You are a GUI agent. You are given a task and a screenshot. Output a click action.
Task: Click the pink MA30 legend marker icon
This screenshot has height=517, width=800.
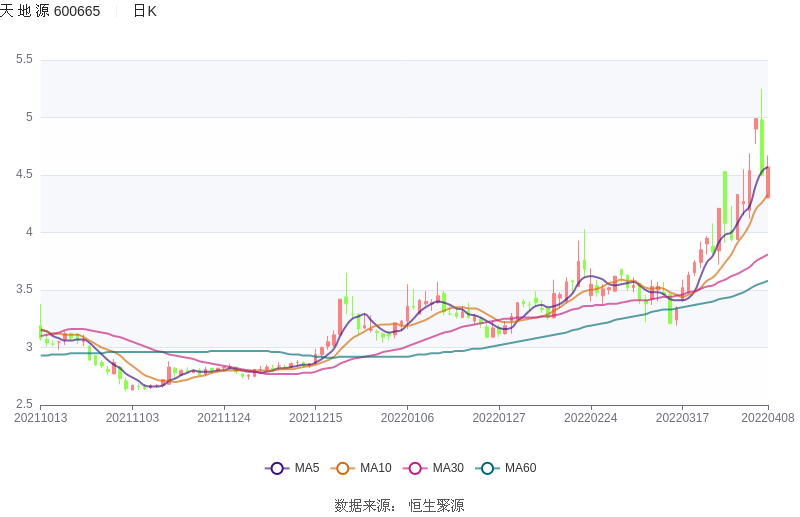coord(416,468)
